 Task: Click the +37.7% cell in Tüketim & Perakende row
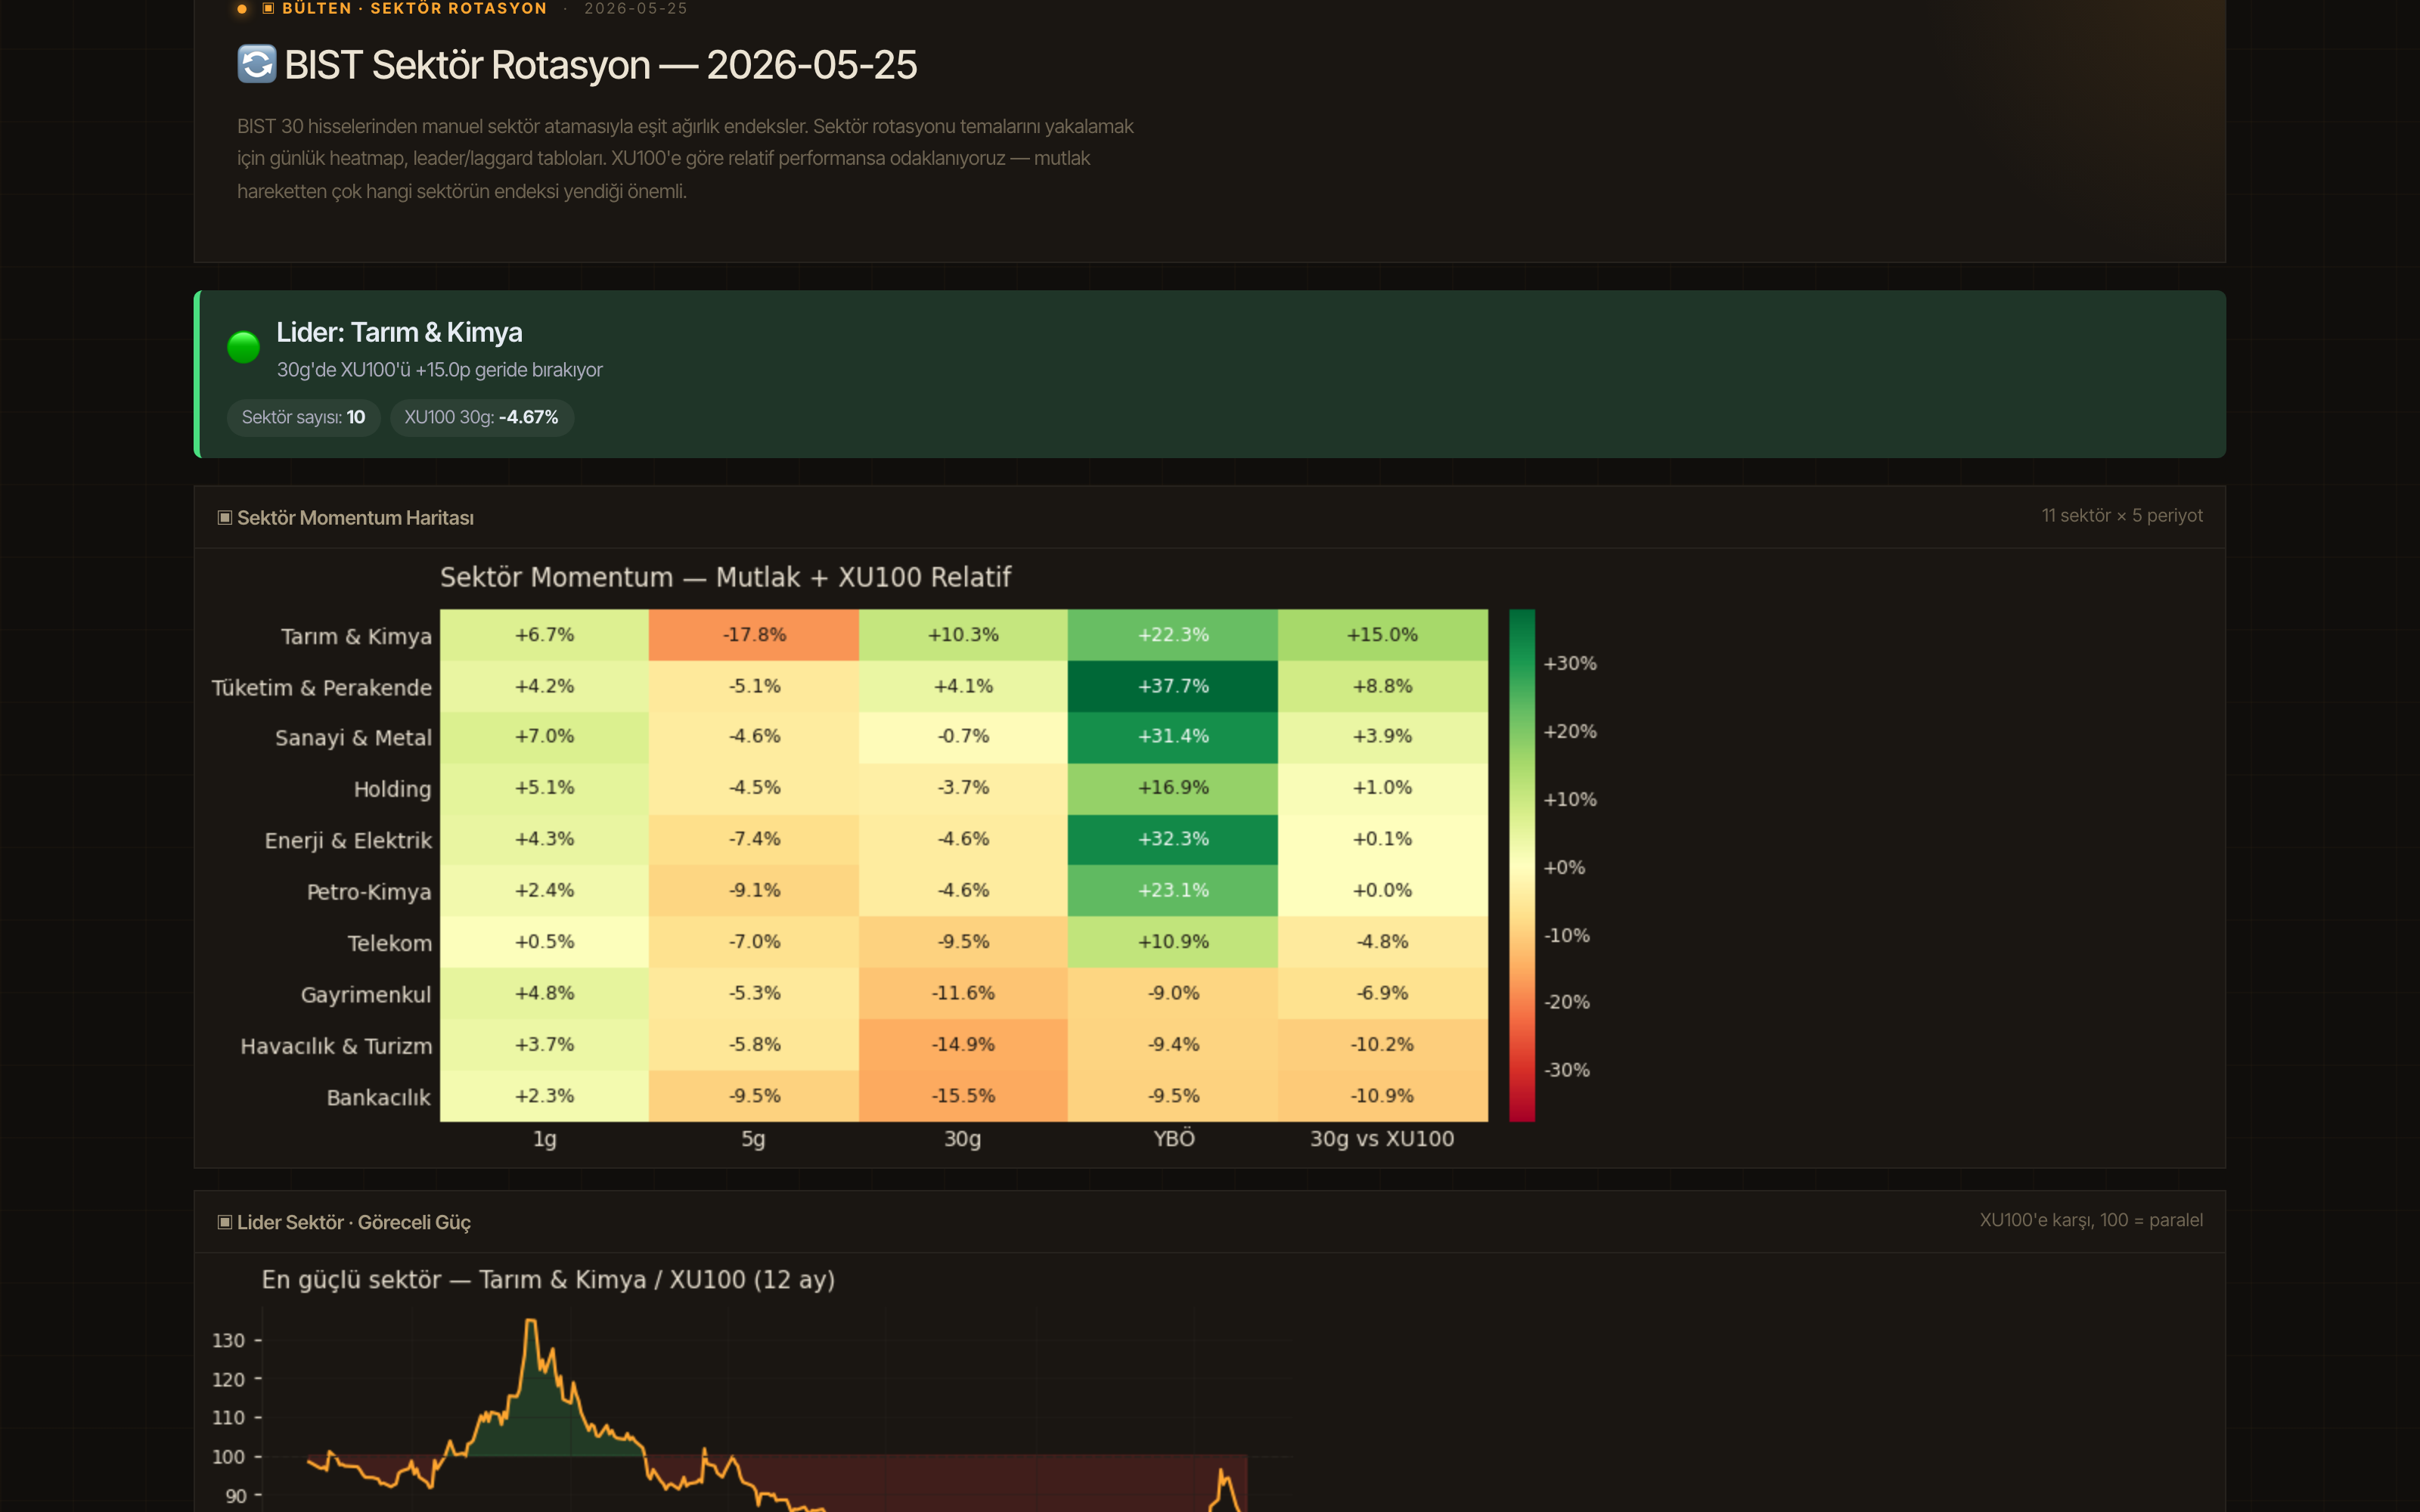(1173, 686)
